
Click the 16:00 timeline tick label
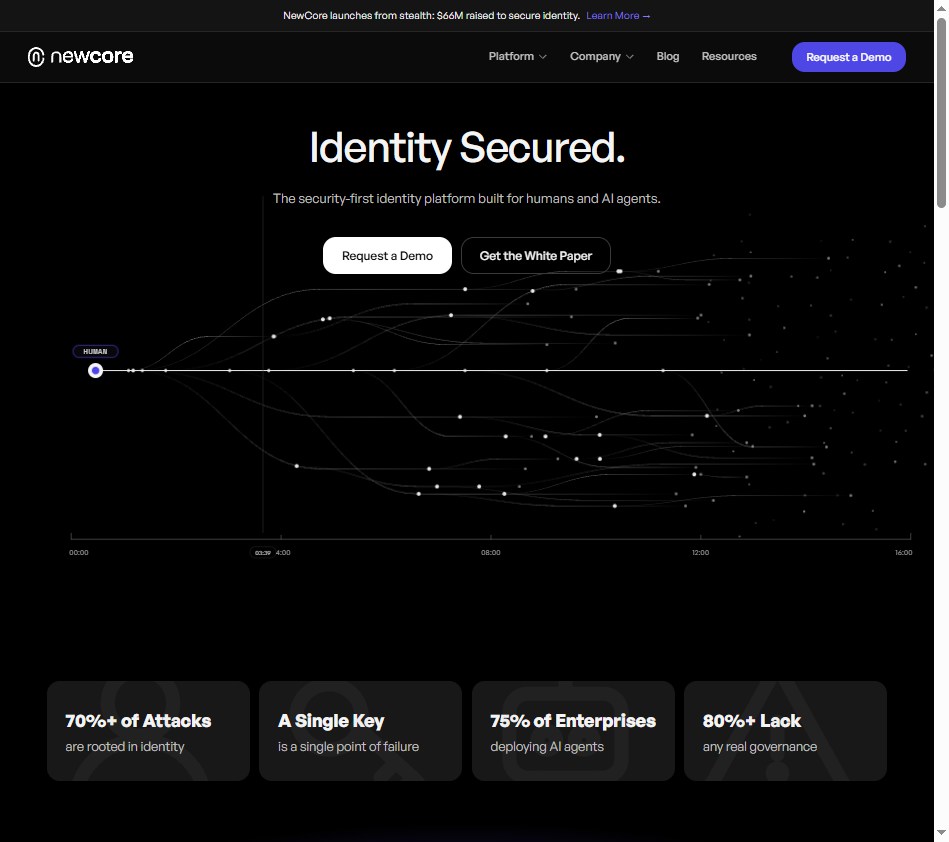[x=904, y=553]
